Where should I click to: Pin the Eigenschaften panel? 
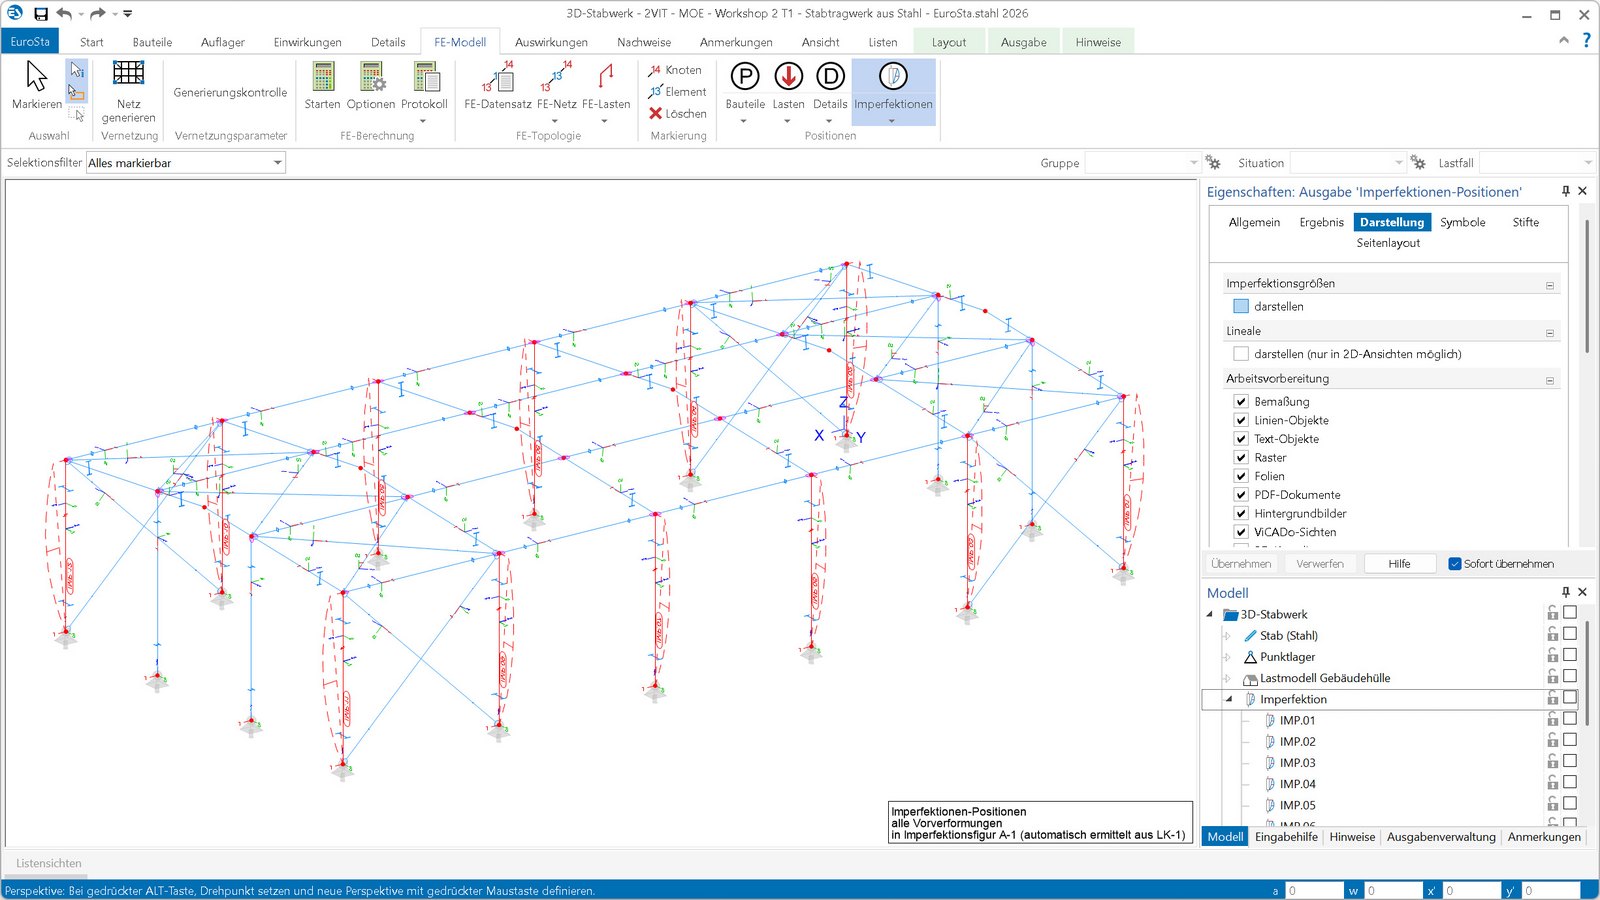[x=1566, y=191]
